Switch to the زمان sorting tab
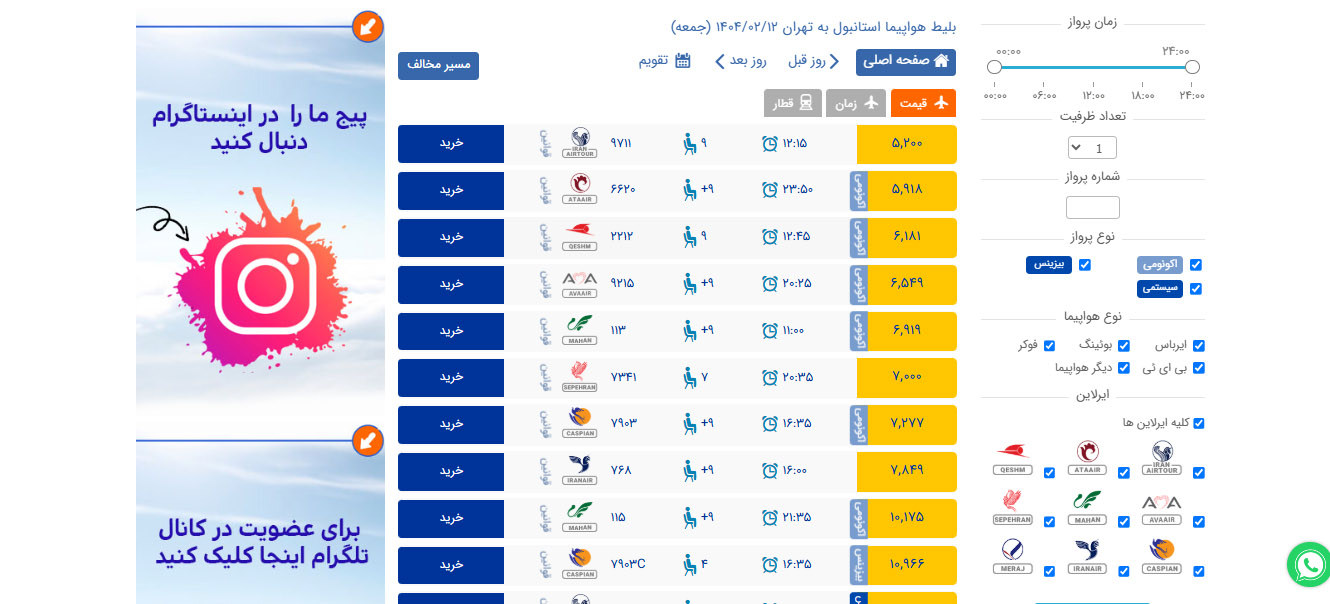The width and height of the screenshot is (1330, 604). [856, 102]
